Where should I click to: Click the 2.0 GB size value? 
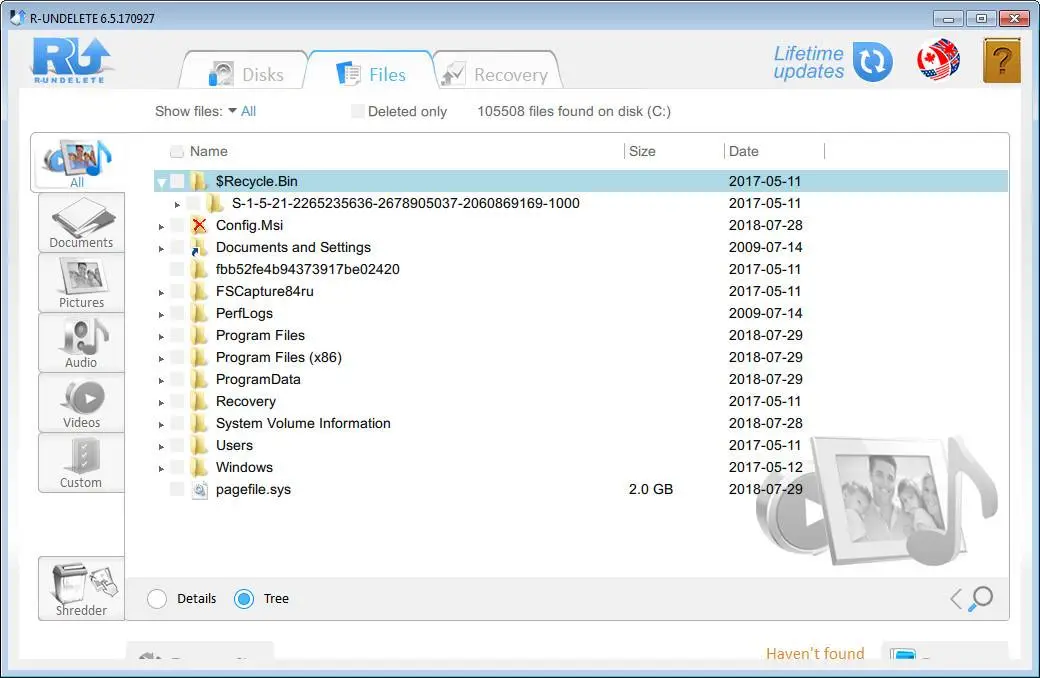(651, 489)
